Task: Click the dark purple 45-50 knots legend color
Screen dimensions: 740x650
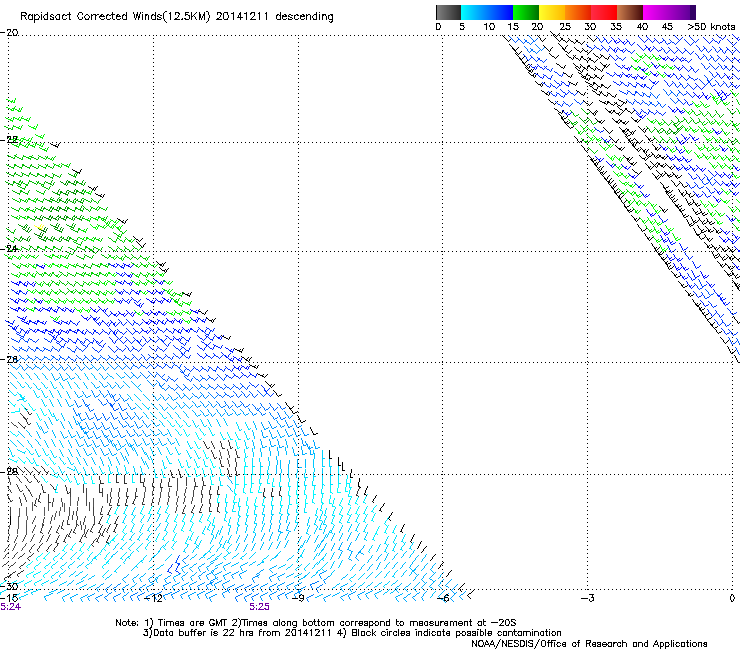Action: 682,12
